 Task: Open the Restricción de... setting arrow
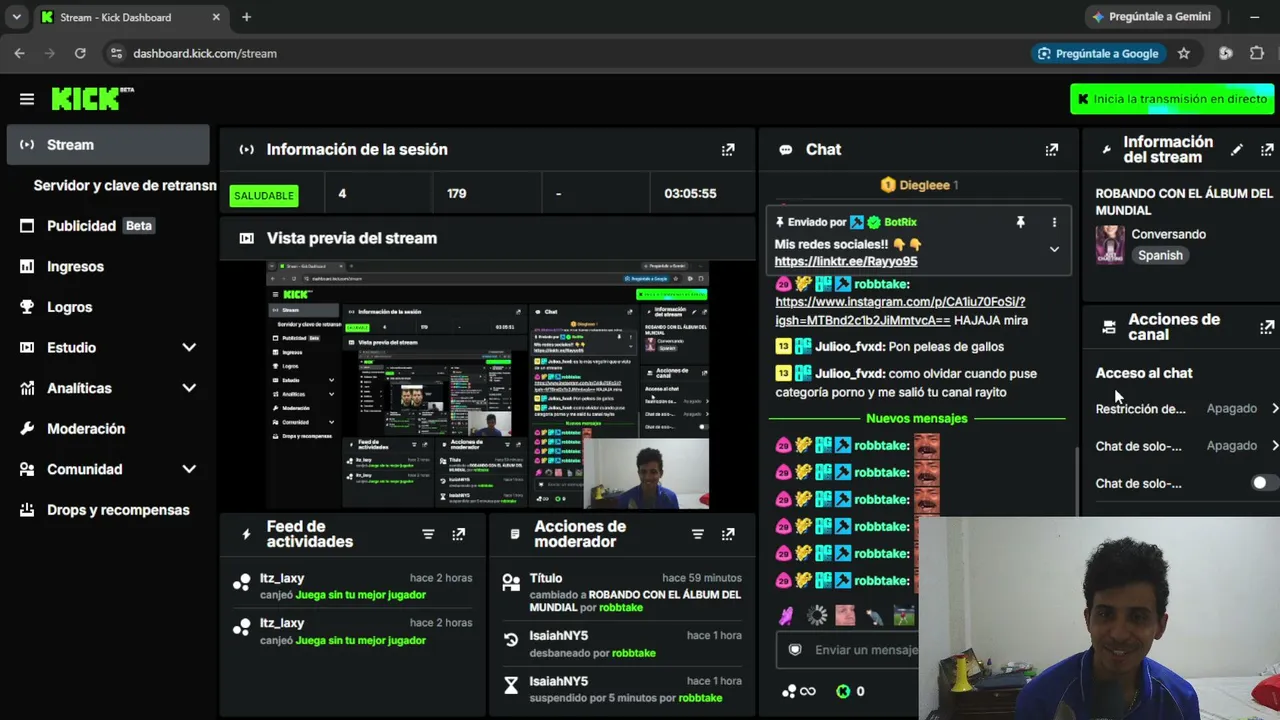pyautogui.click(x=1275, y=408)
